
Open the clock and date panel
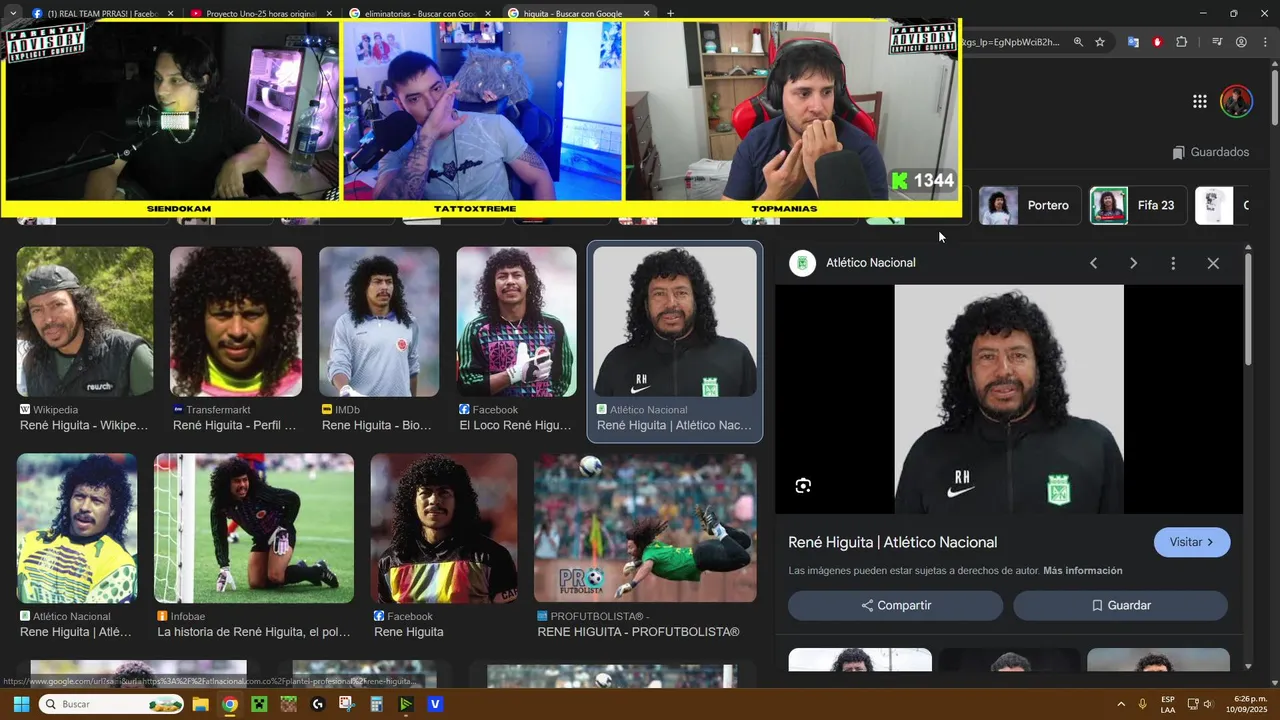tap(1249, 704)
